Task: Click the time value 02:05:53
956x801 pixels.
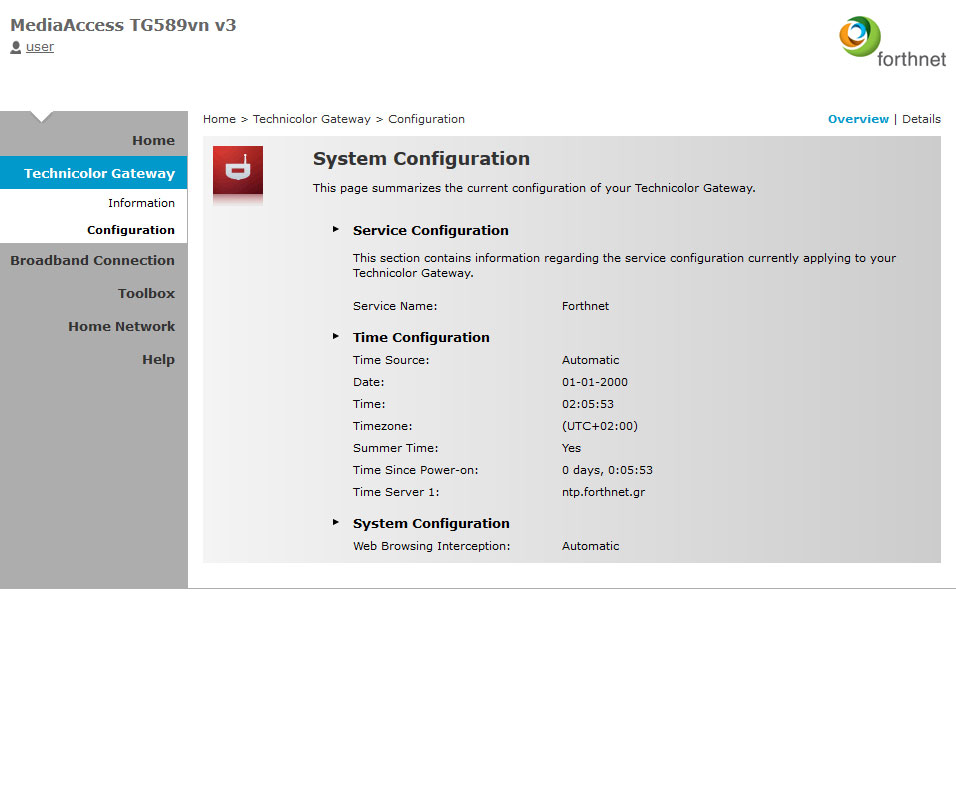Action: (588, 404)
